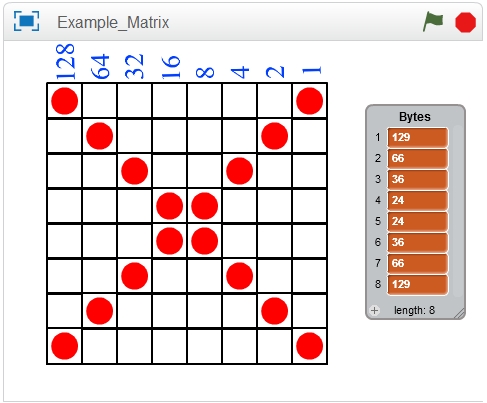This screenshot has height=403, width=487.
Task: Select Bytes list item 7 value 66
Action: pos(417,263)
